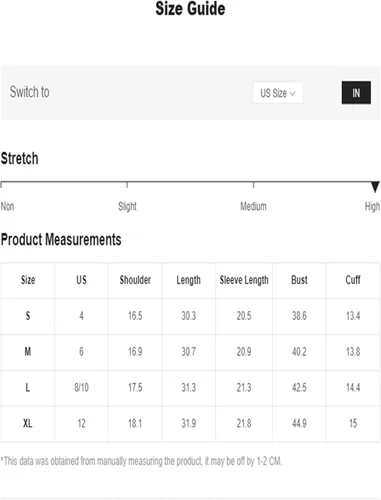Click the Switch to label
The width and height of the screenshot is (381, 500).
(30, 92)
